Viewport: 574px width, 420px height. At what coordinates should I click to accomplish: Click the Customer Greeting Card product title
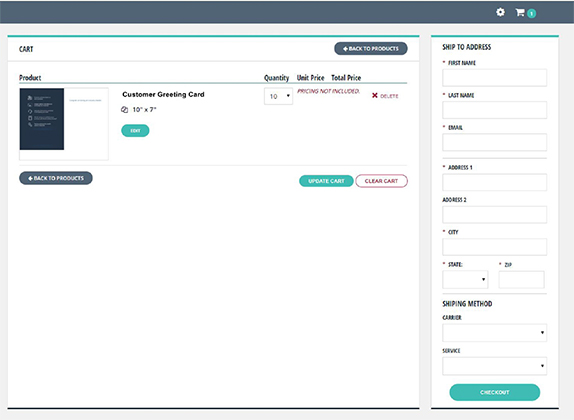[163, 94]
